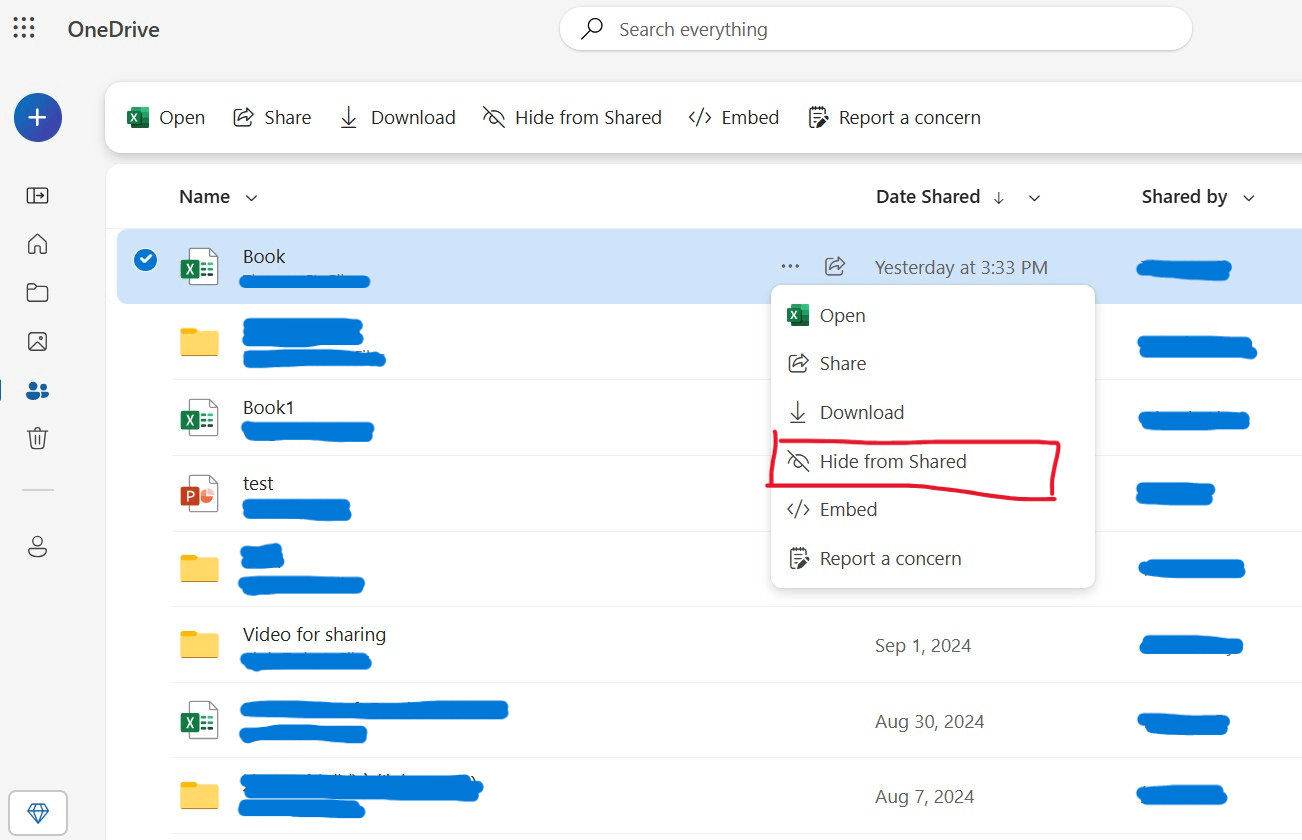Viewport: 1302px width, 840px height.
Task: Click Report a concern in the toolbar
Action: click(893, 117)
